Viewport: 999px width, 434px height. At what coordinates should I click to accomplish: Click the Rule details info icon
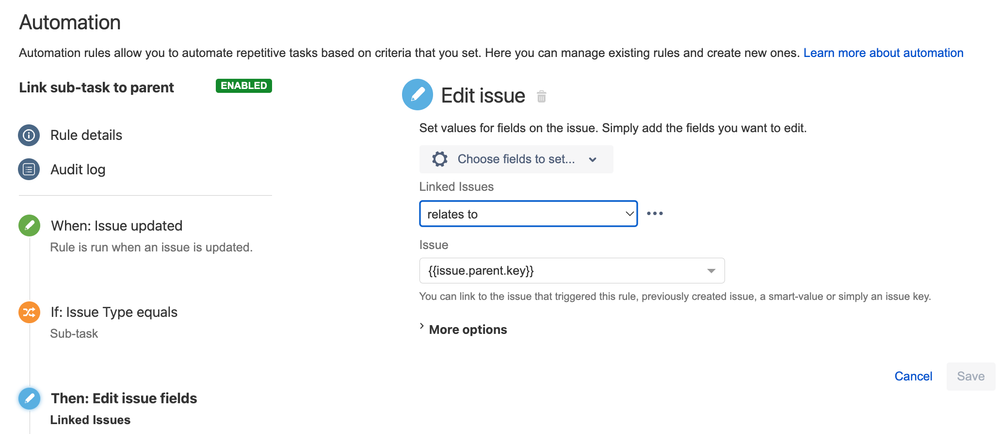pos(29,135)
